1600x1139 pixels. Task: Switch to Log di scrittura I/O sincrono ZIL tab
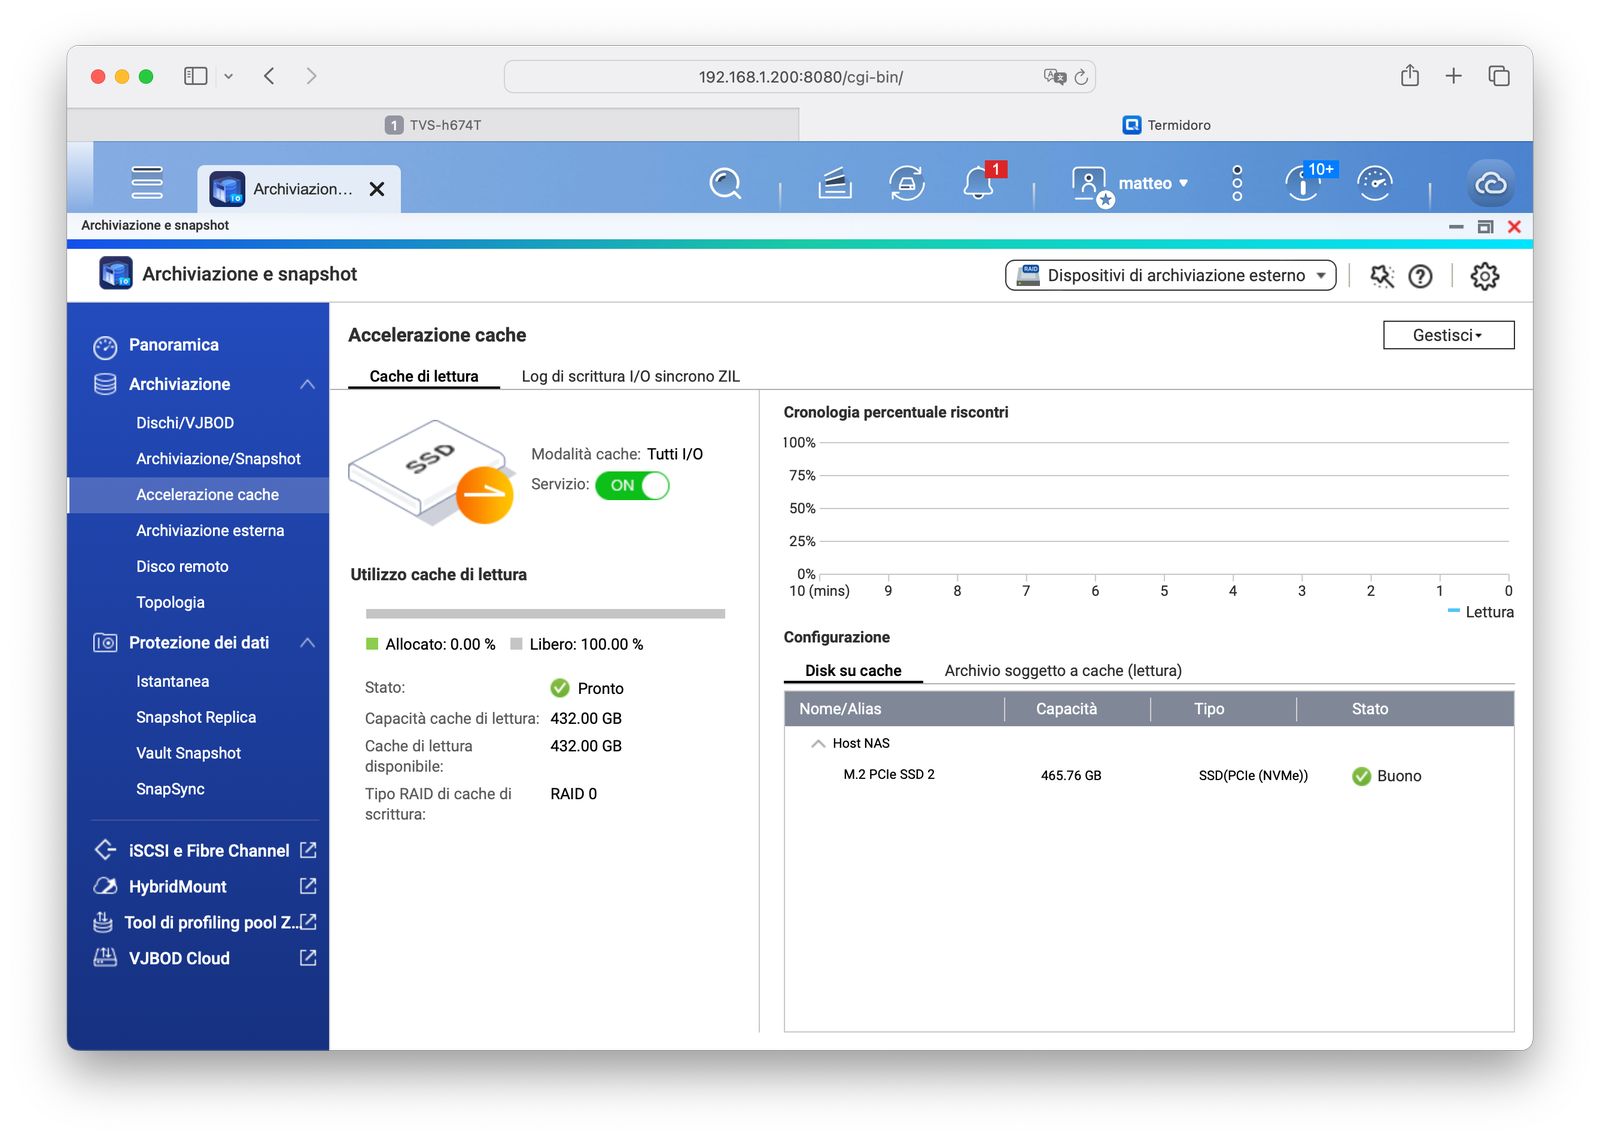[630, 377]
